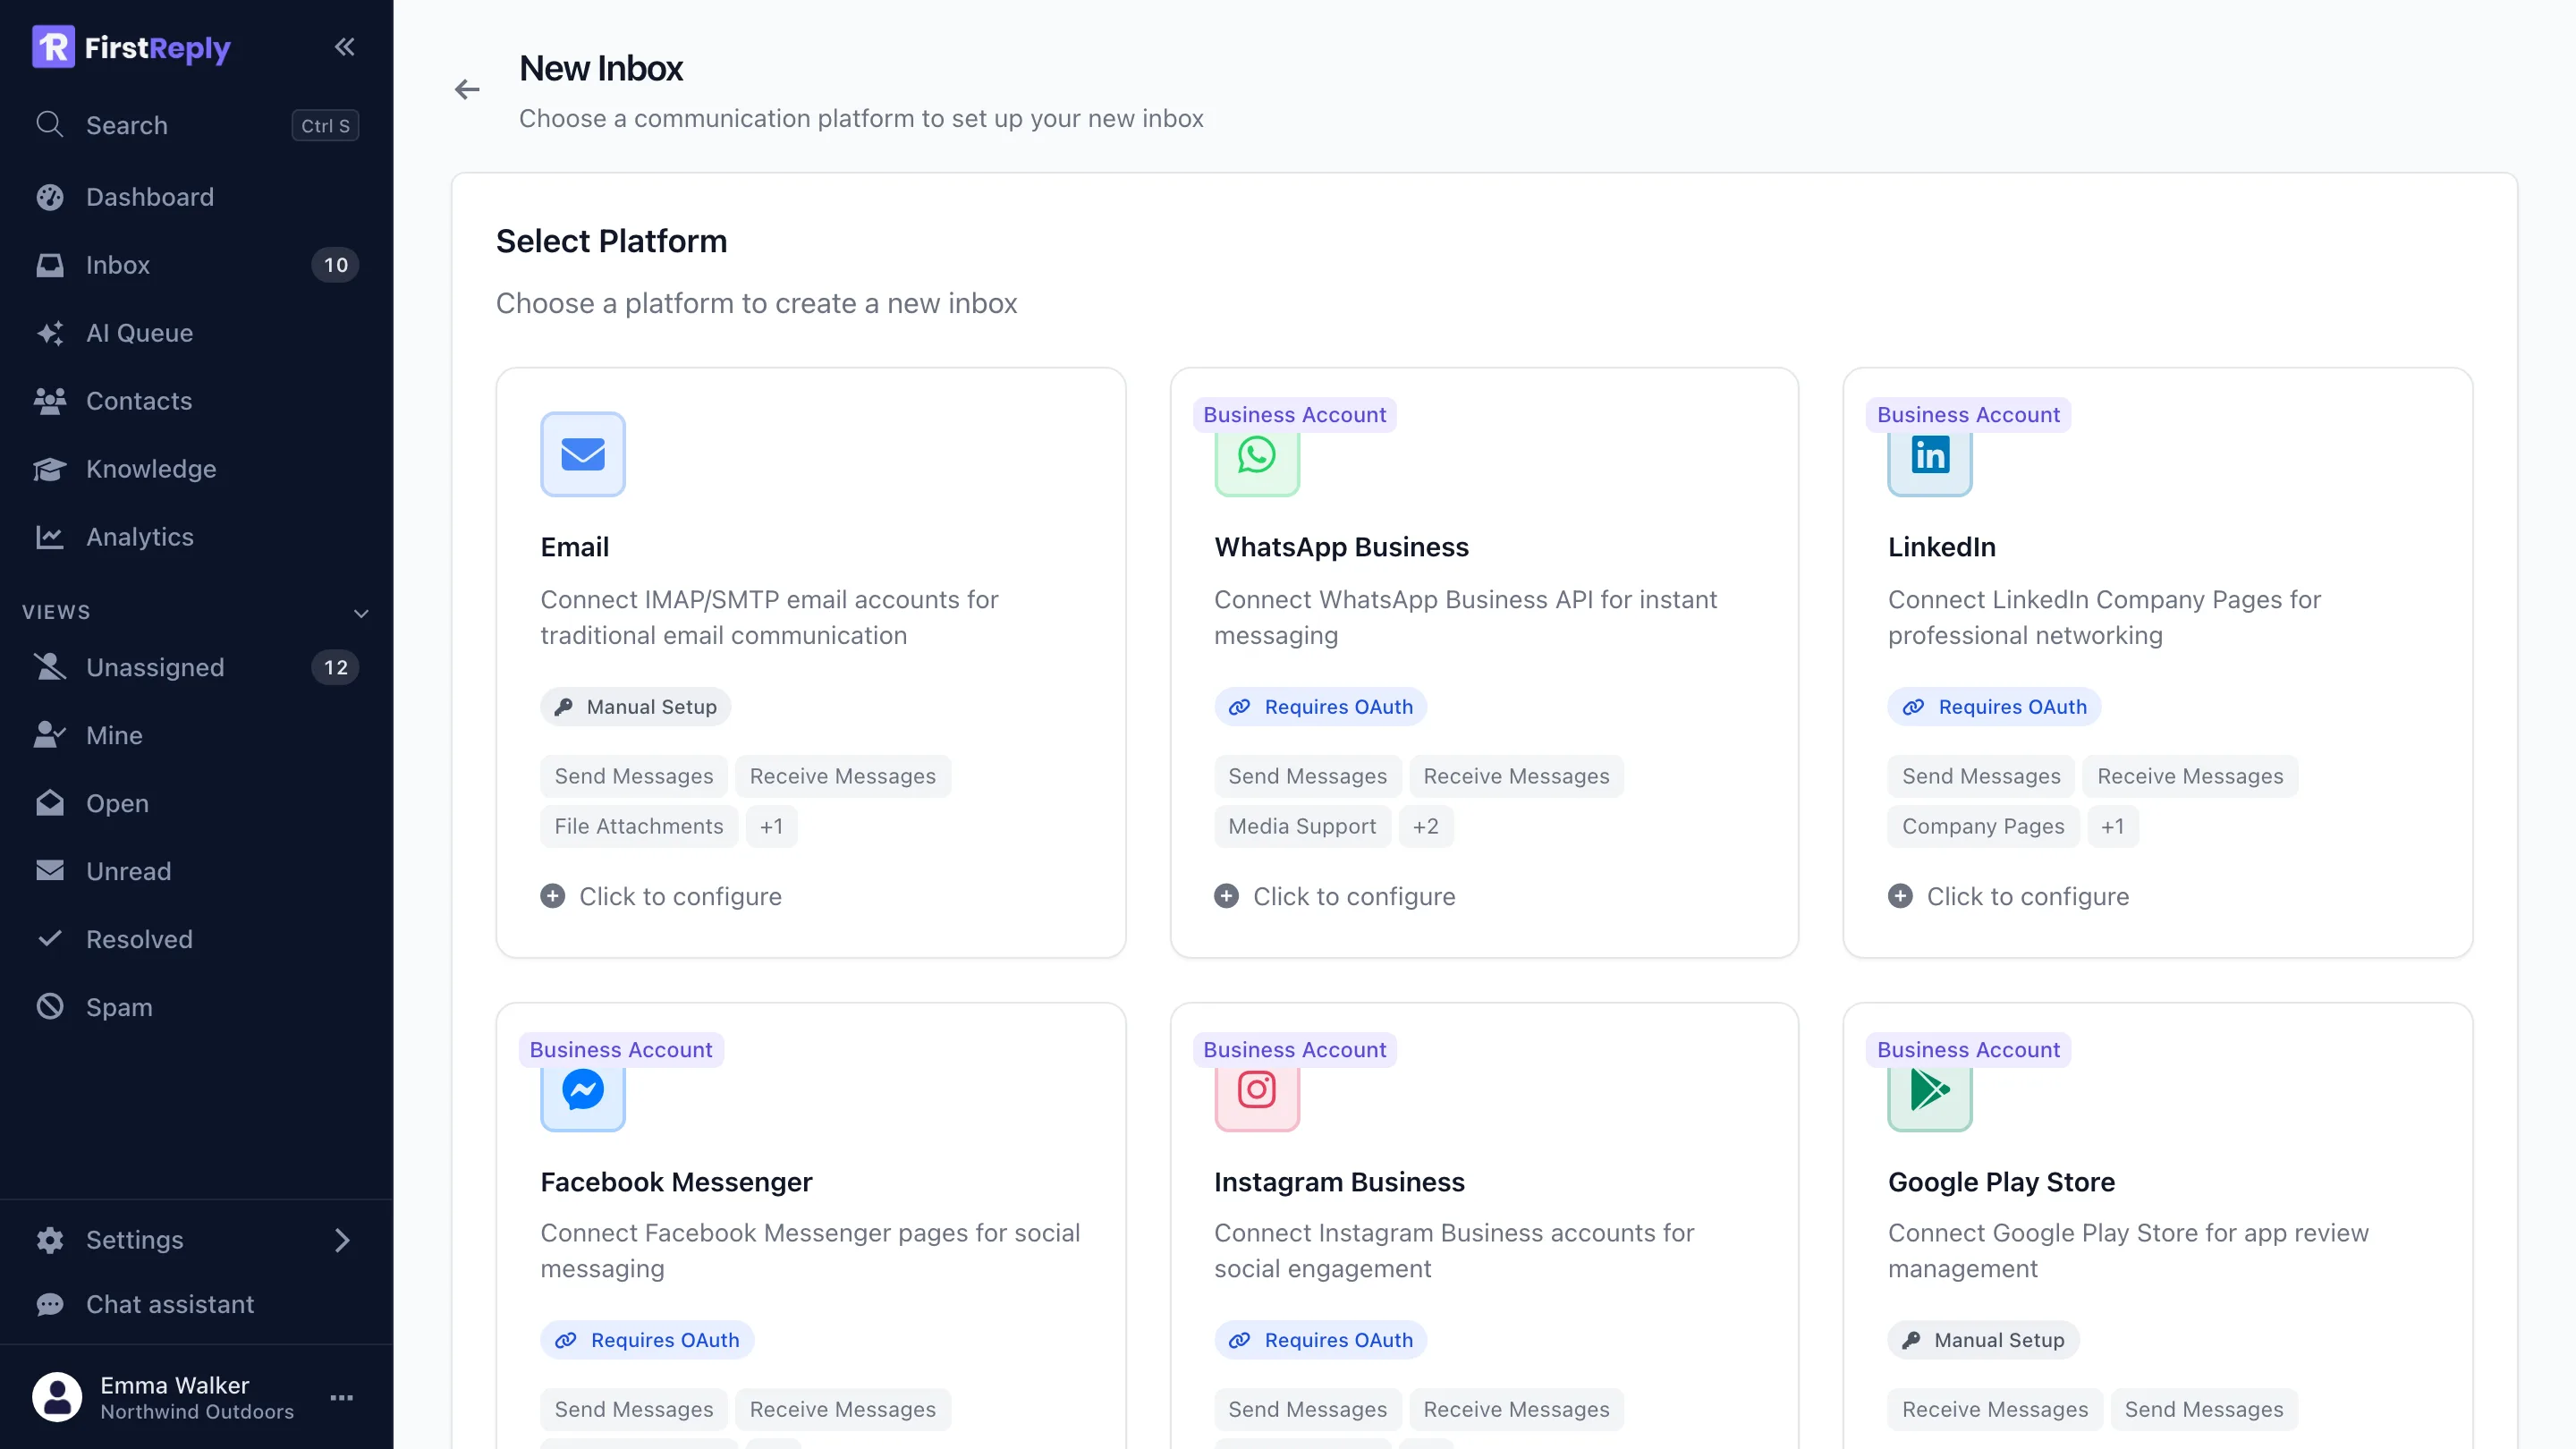Click the Knowledge graduation cap icon
The image size is (2576, 1449).
[50, 468]
